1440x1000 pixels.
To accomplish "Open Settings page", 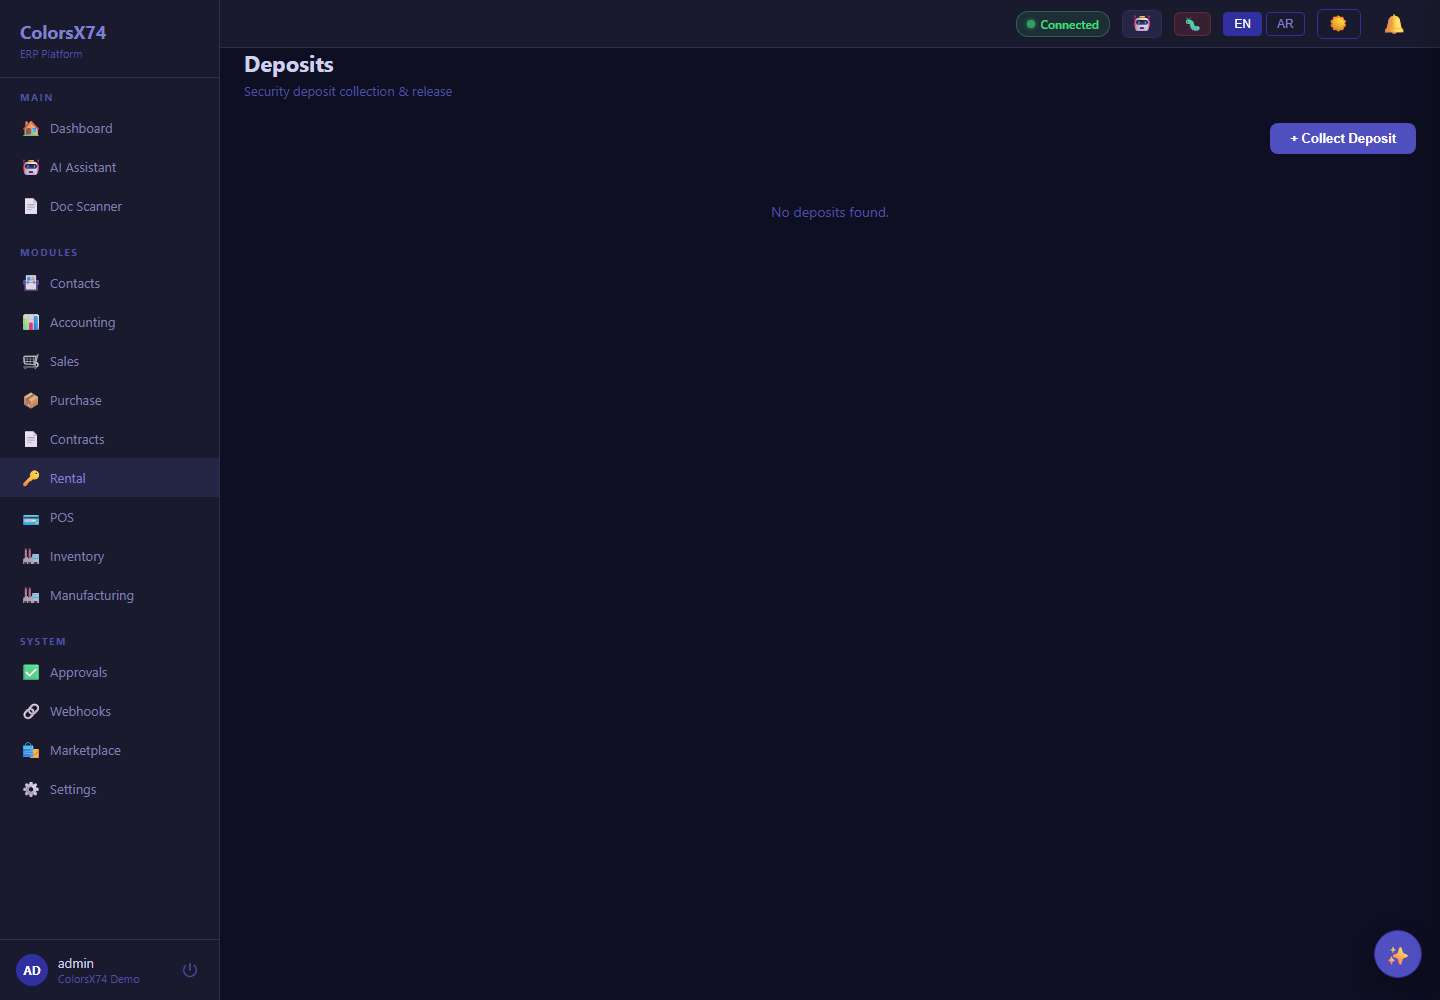I will [110, 789].
